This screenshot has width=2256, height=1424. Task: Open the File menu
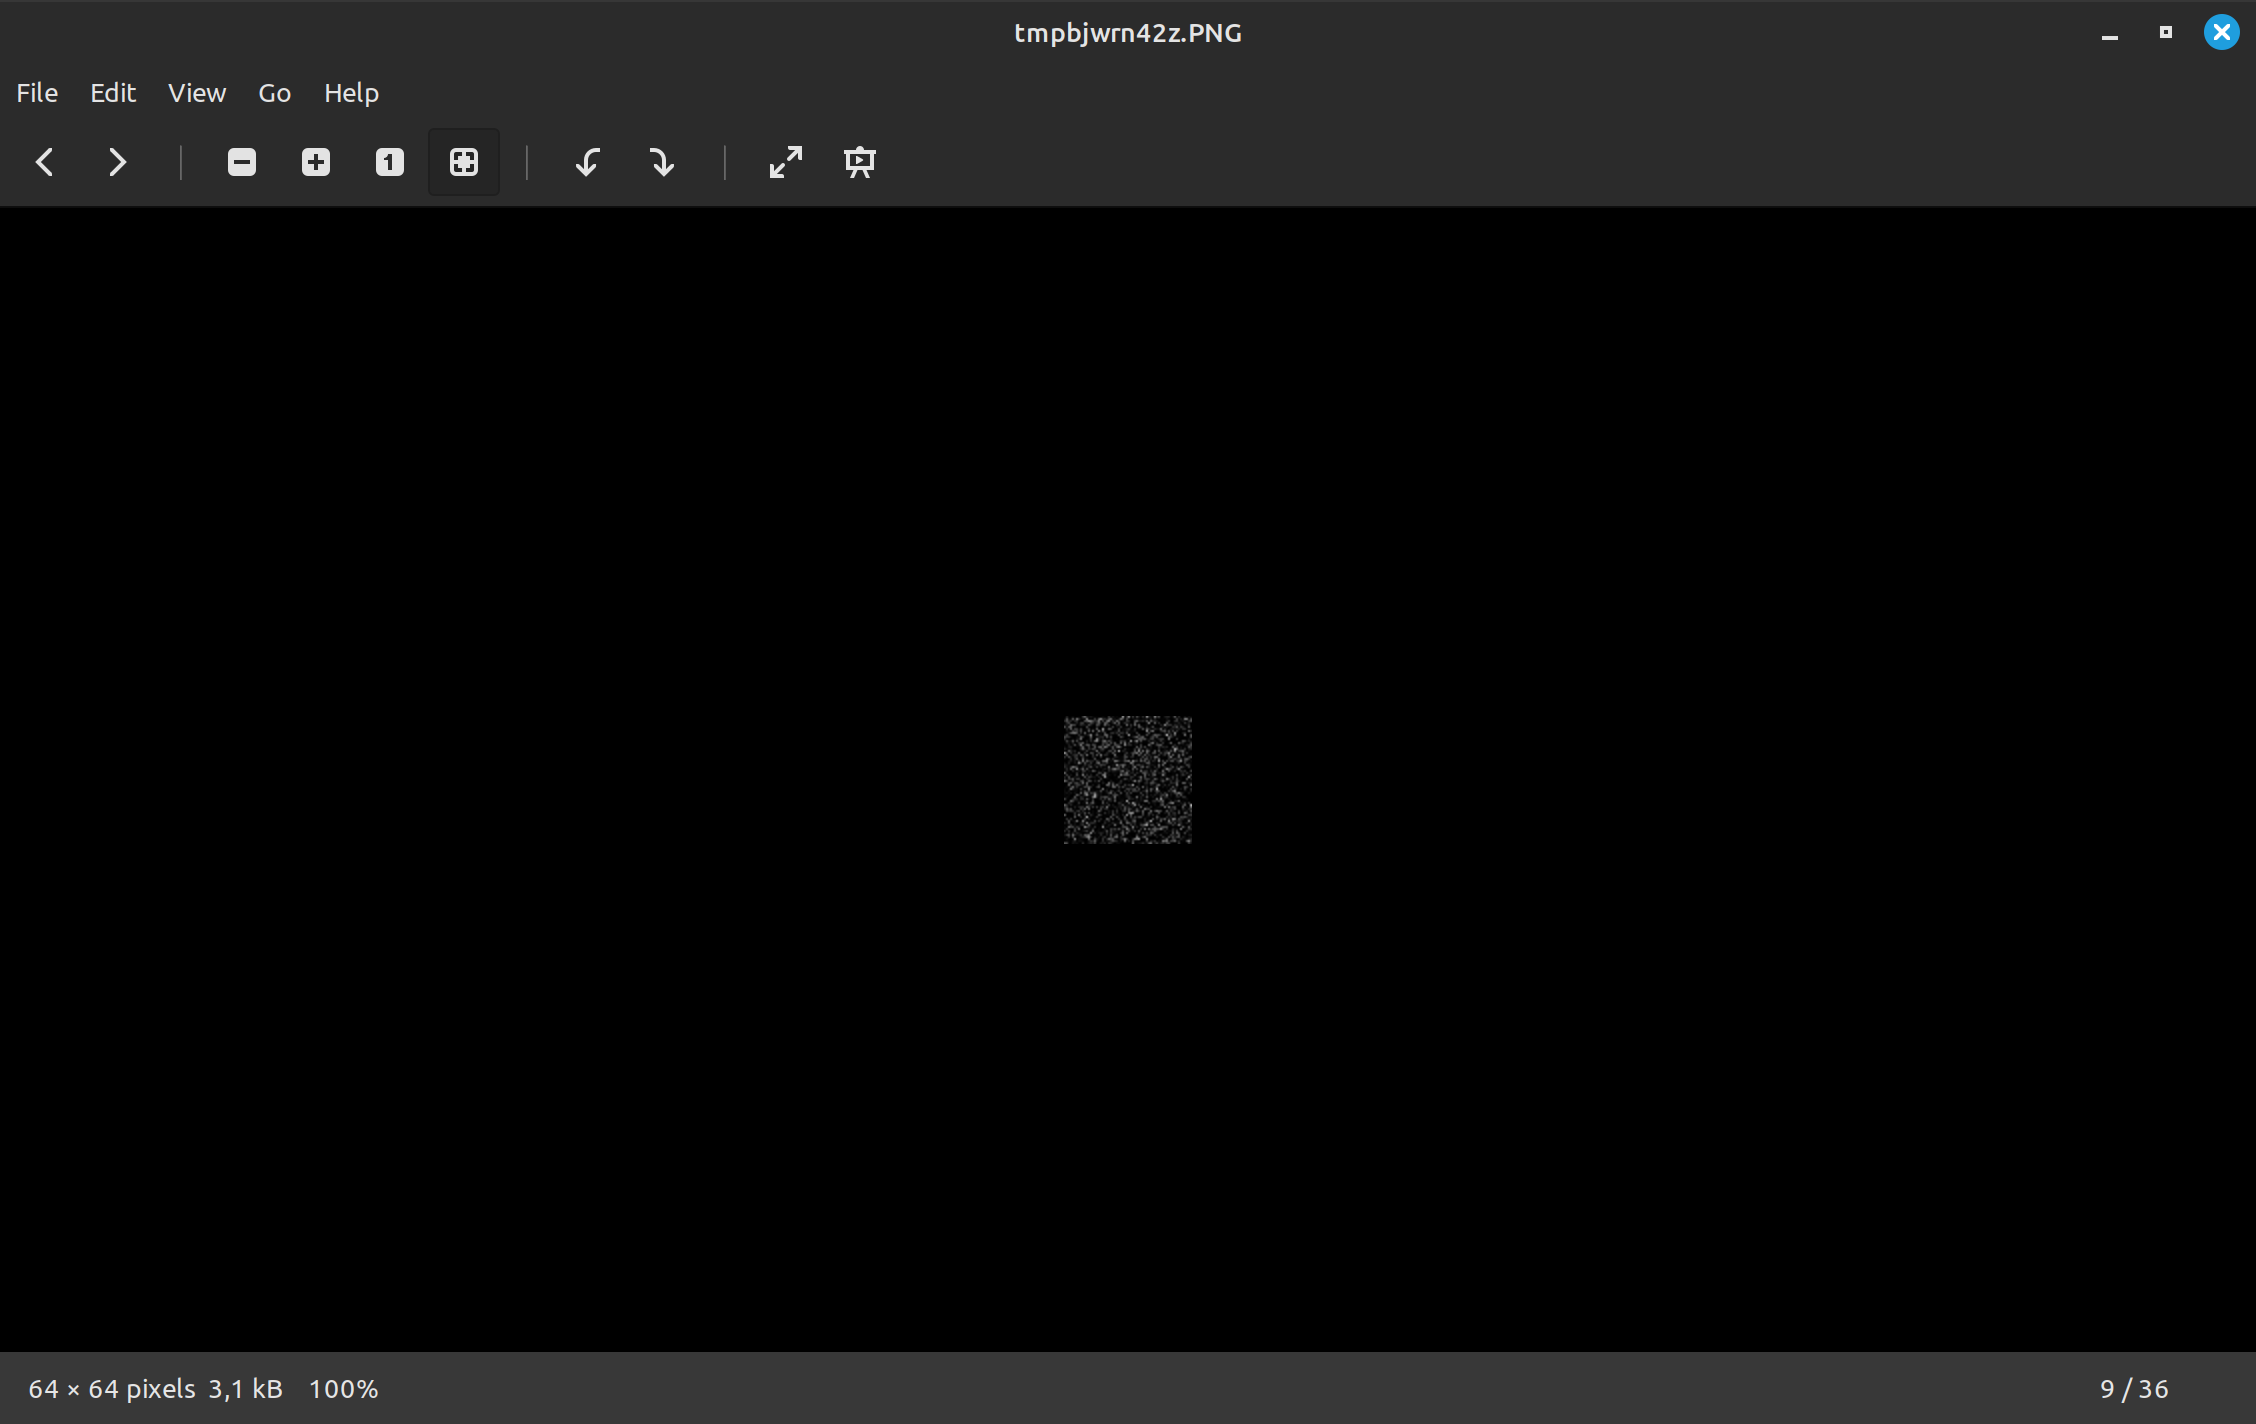click(37, 93)
